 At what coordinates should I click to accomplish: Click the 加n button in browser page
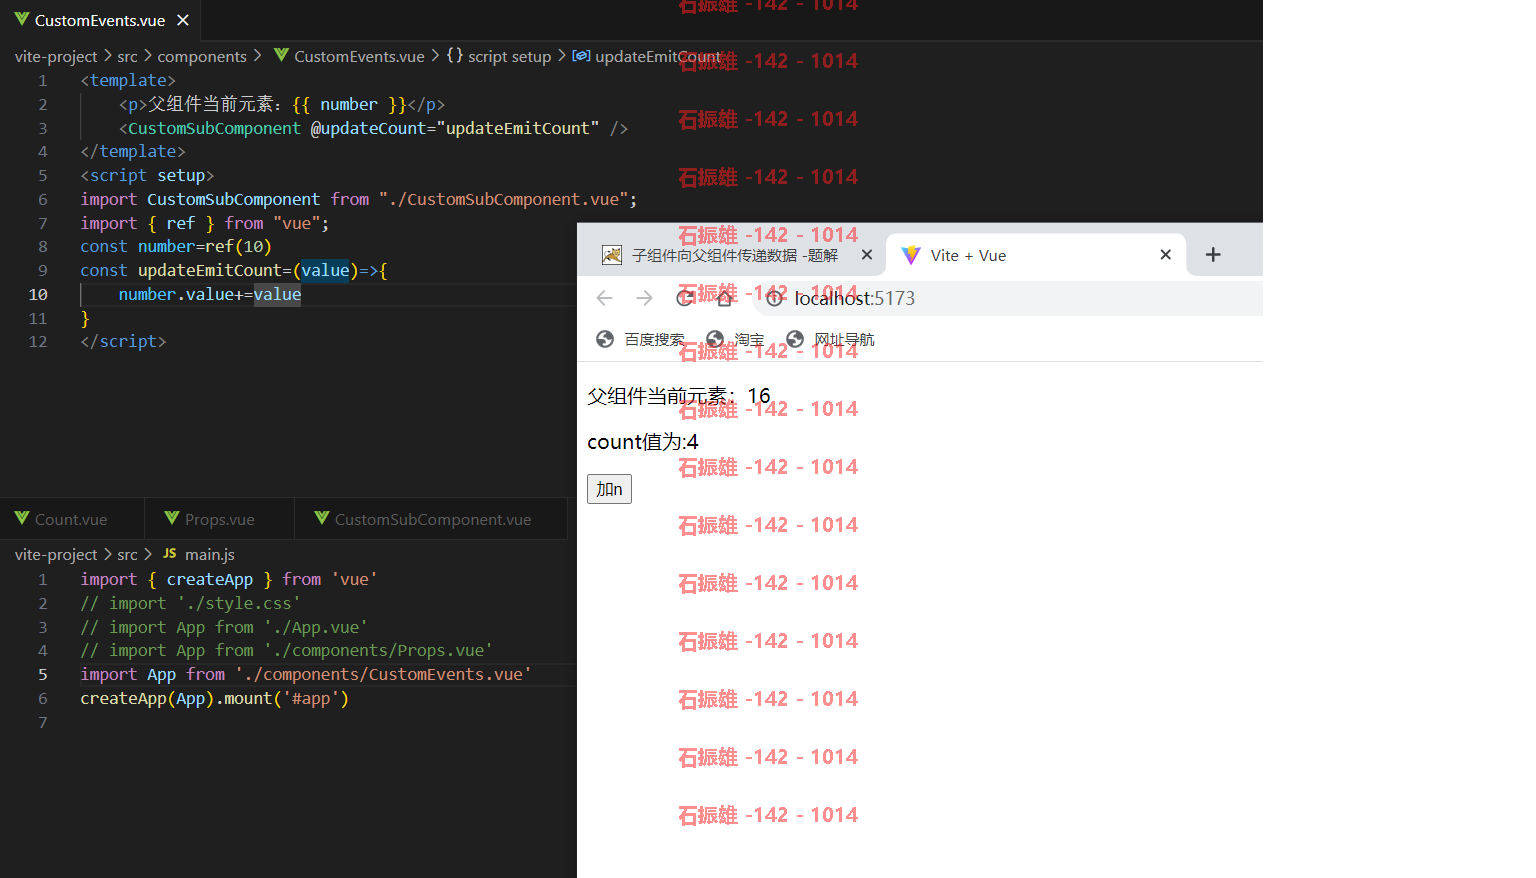tap(609, 489)
